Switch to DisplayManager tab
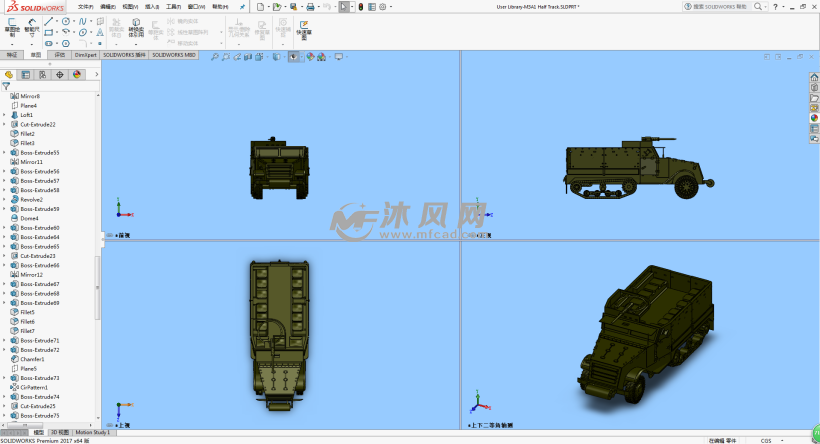 tap(77, 75)
